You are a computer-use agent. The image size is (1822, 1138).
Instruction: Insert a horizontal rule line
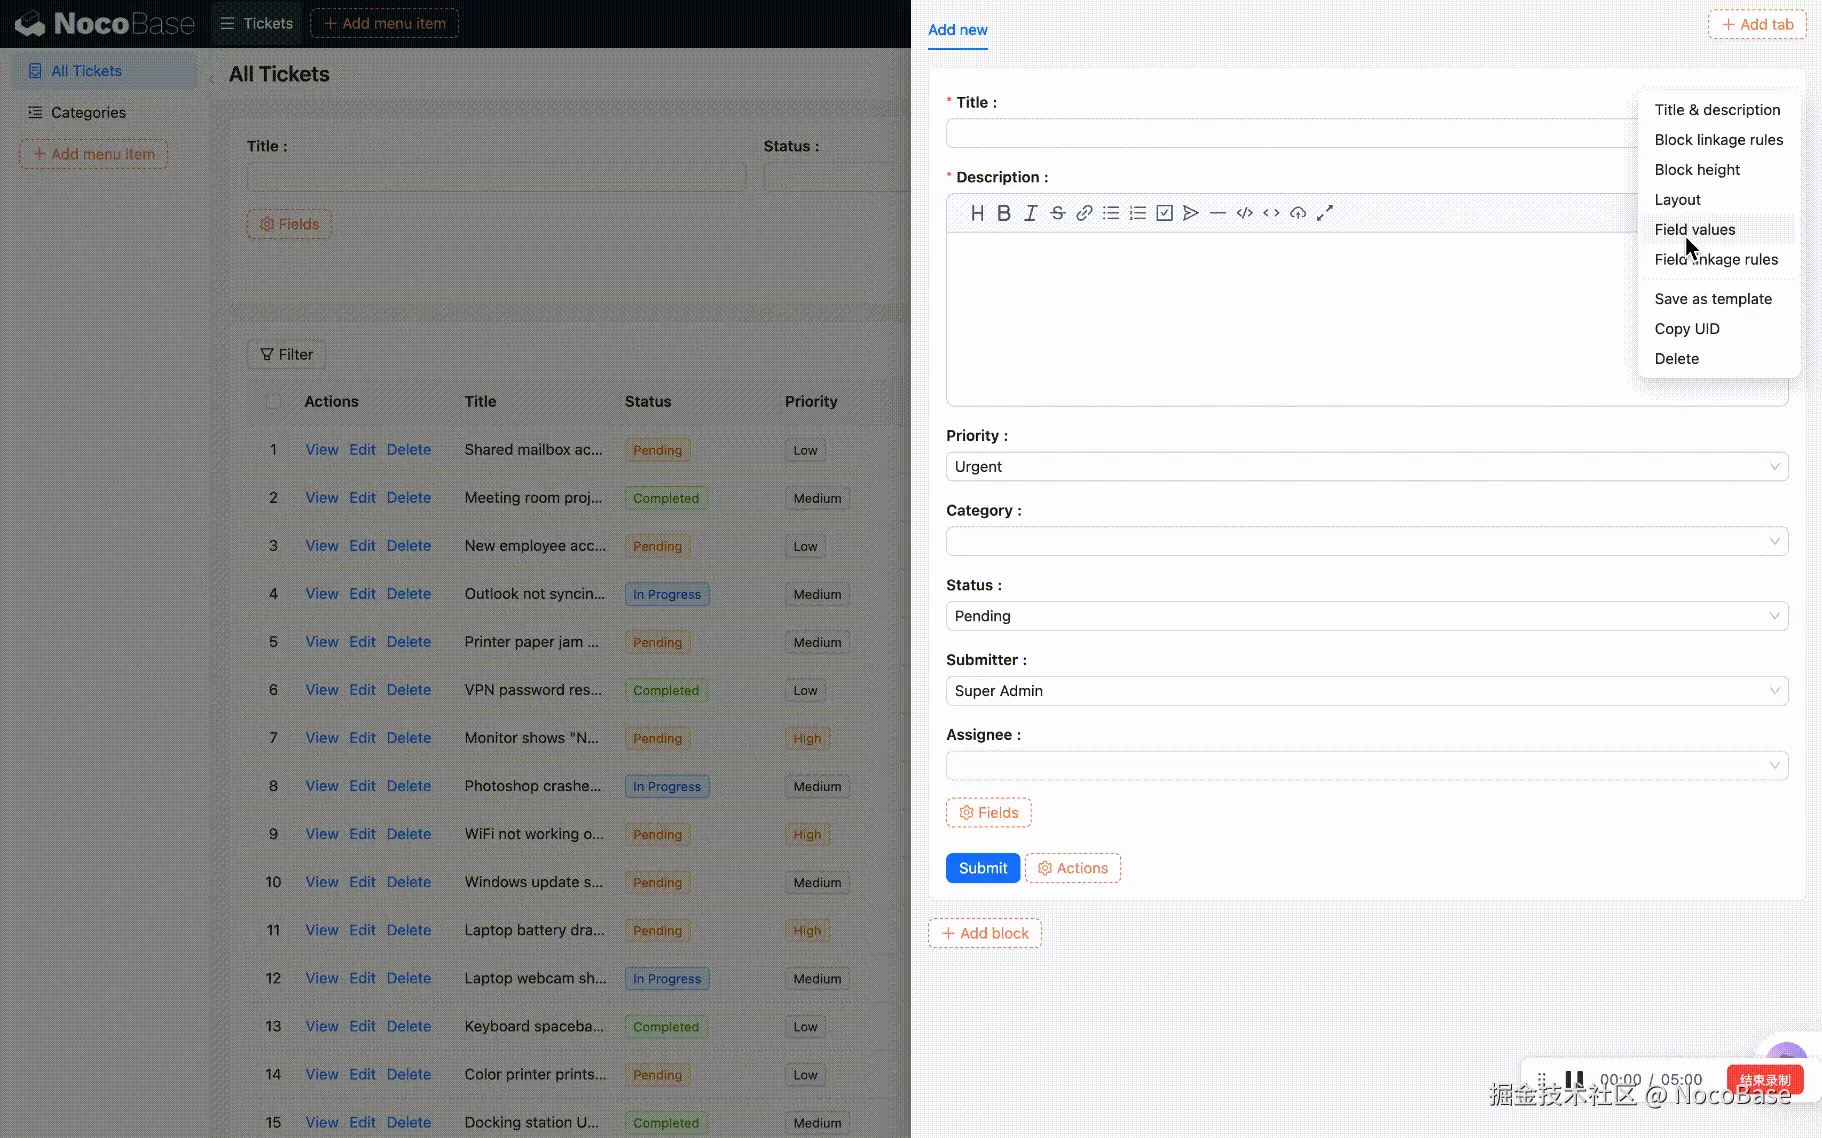(x=1217, y=213)
